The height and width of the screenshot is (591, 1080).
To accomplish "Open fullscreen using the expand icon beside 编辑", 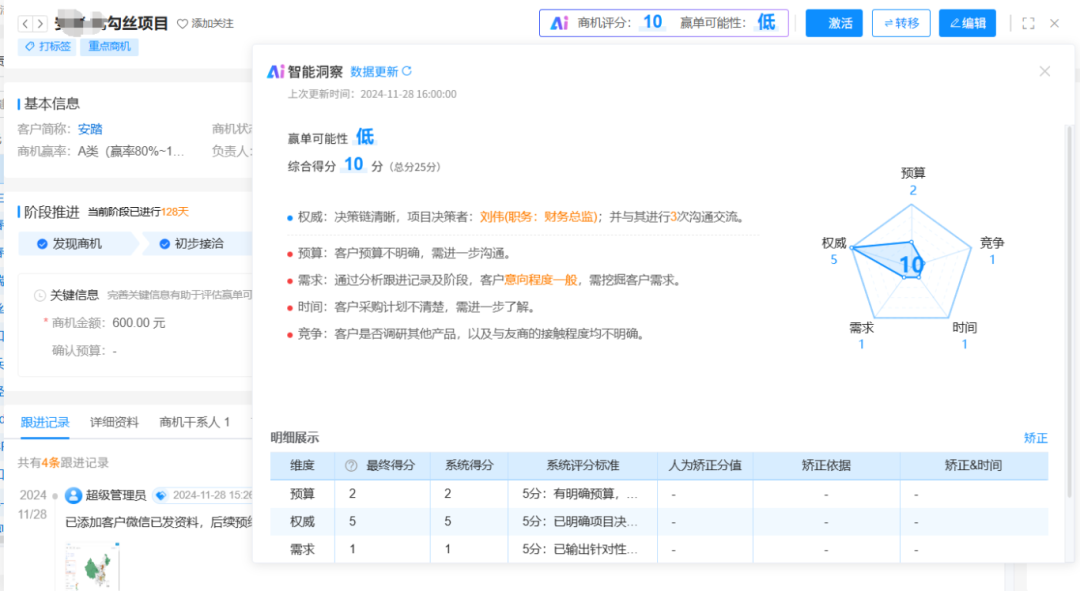I will 1029,22.
